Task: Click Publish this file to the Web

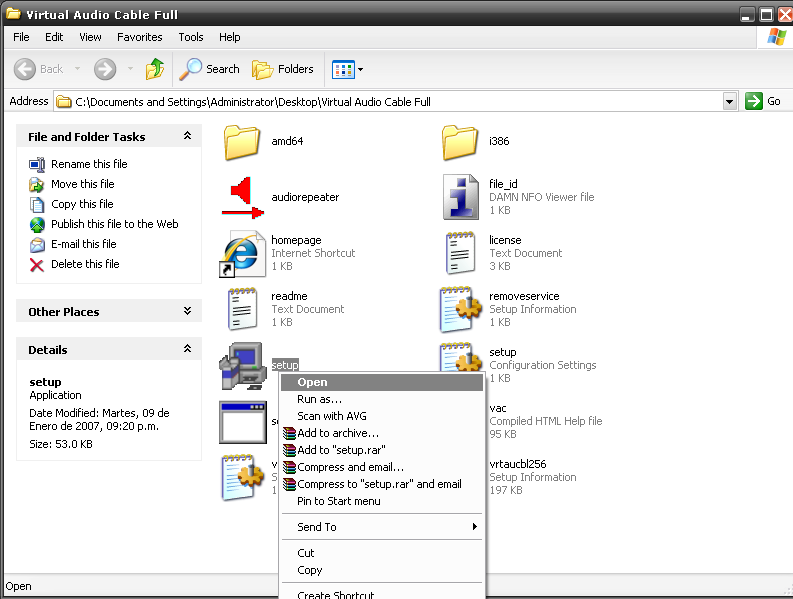Action: 115,224
